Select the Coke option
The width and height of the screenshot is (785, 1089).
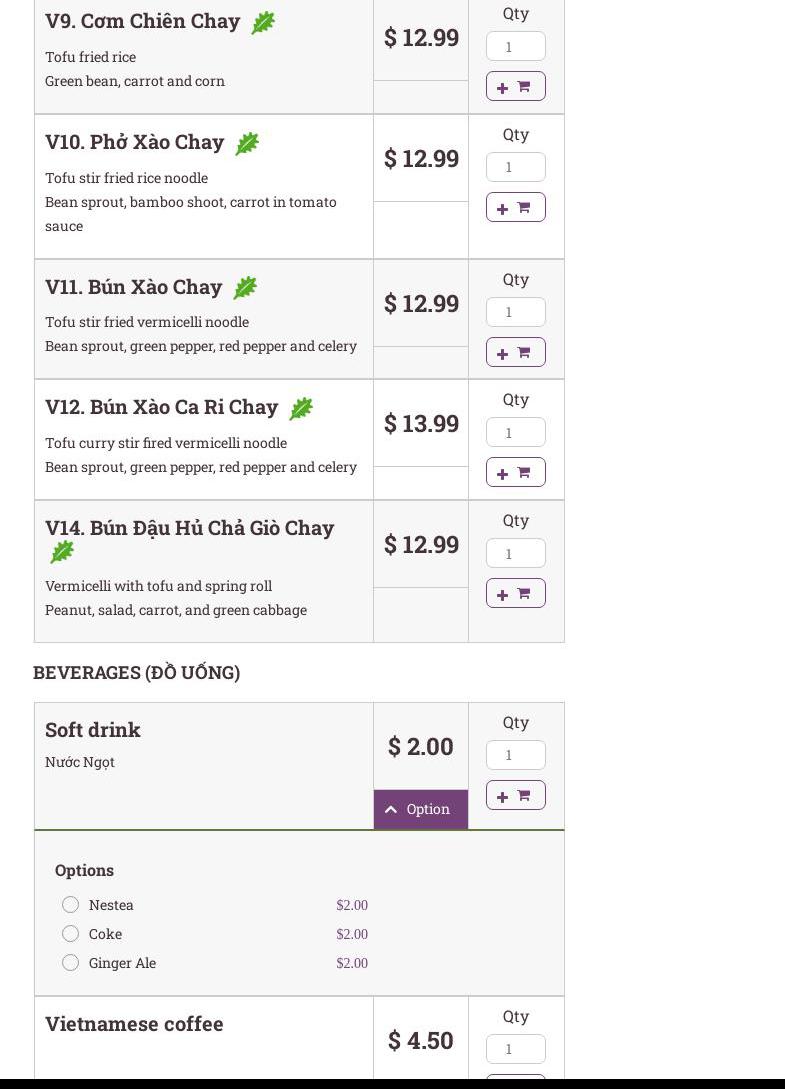(x=70, y=934)
